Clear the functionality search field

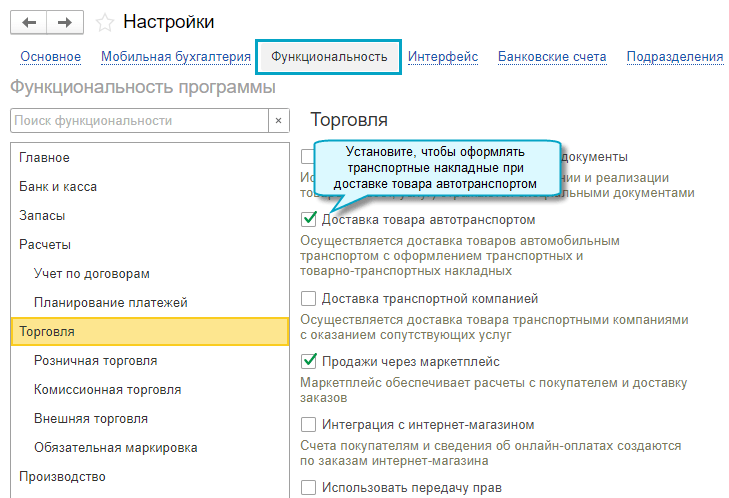click(279, 121)
